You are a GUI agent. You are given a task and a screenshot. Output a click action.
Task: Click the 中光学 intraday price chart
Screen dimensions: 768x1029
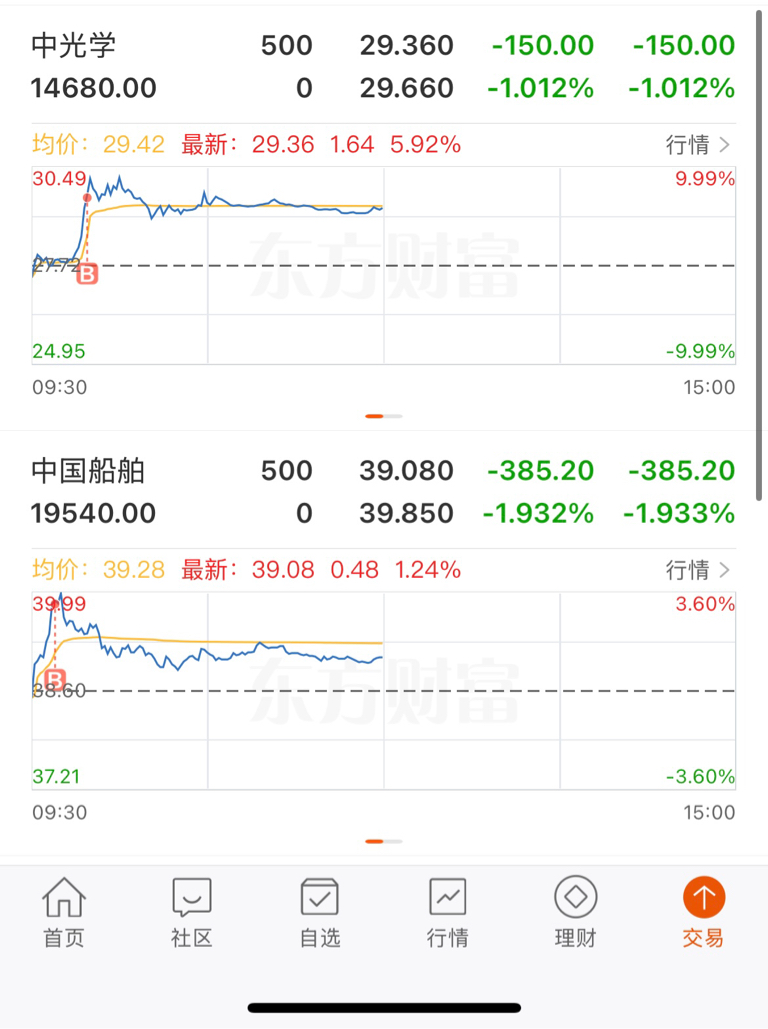coord(383,266)
